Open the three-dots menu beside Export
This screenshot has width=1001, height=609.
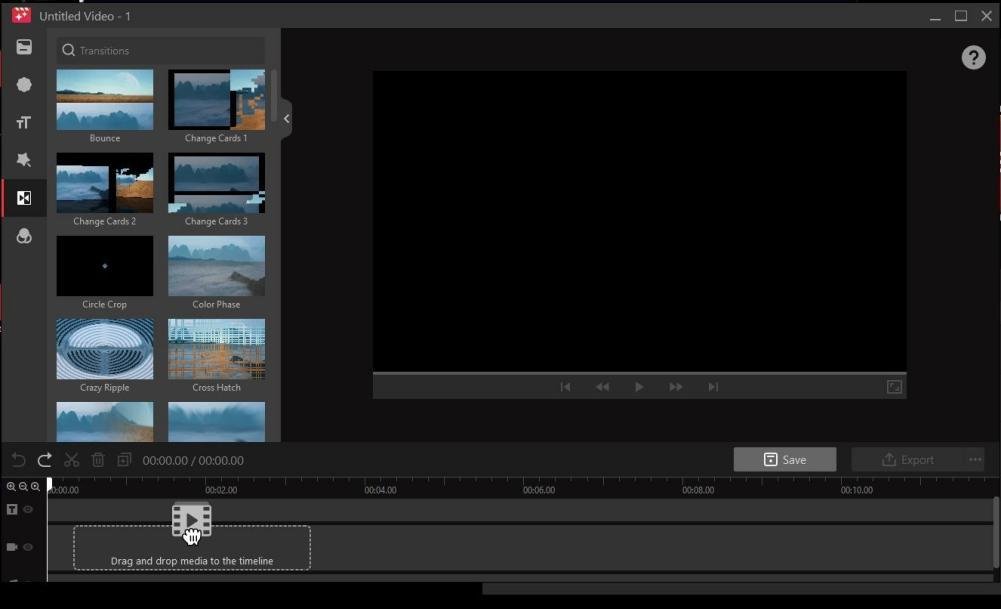(975, 460)
